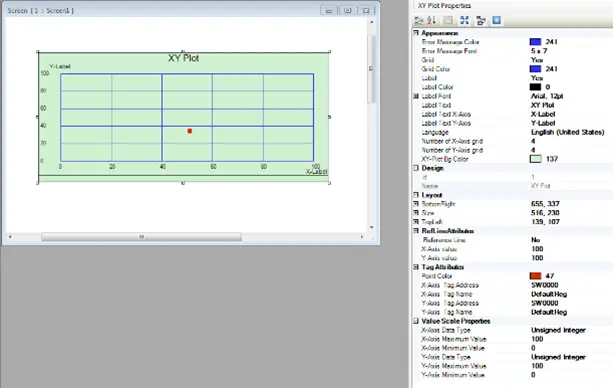Select the X-Axis Tag Name DefaultReg

pyautogui.click(x=549, y=294)
